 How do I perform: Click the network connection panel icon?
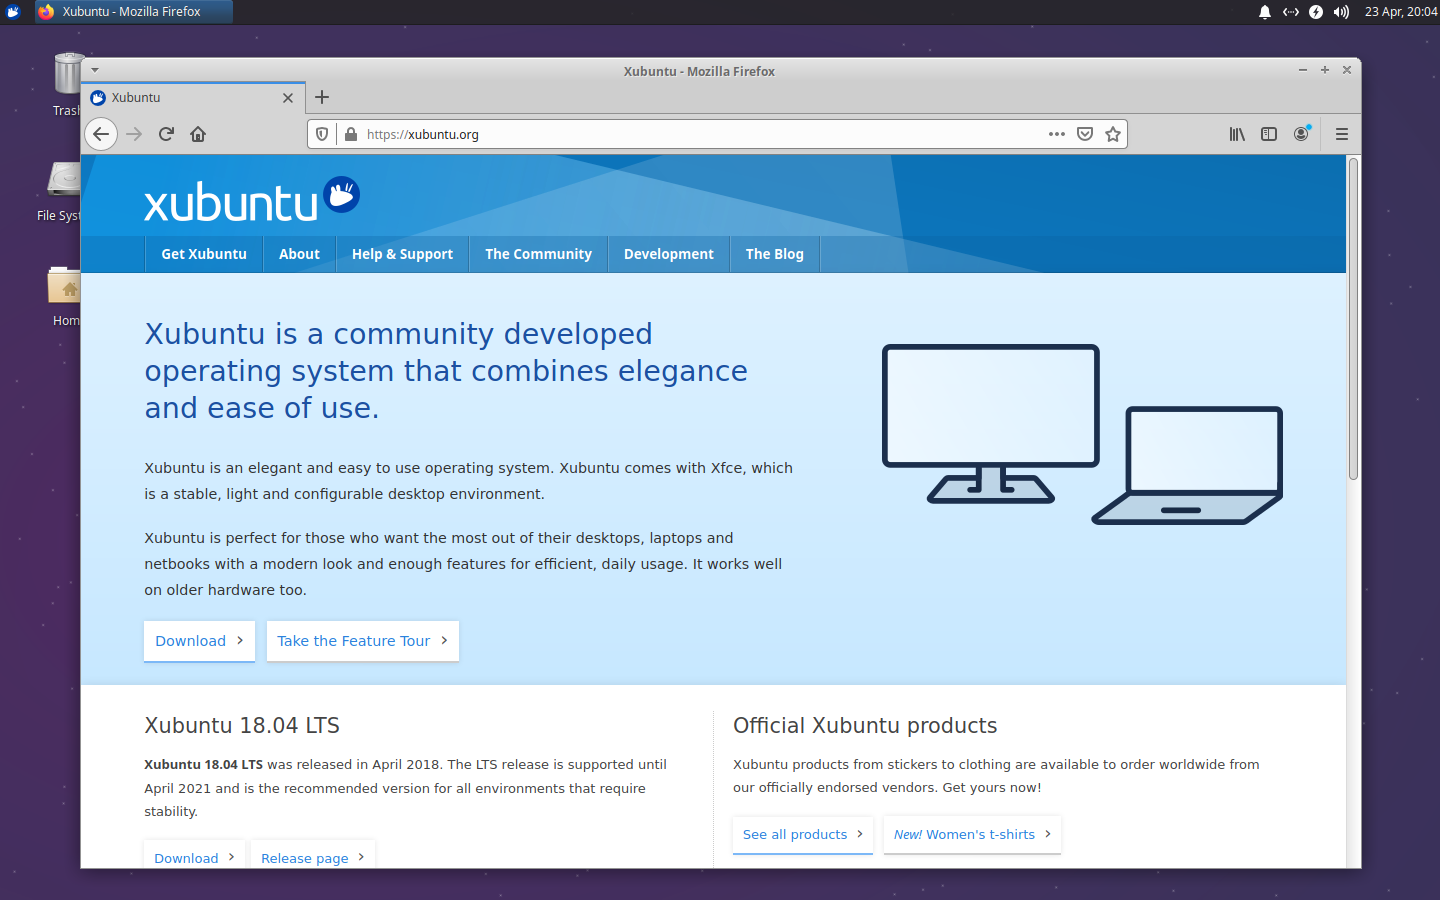(1291, 12)
